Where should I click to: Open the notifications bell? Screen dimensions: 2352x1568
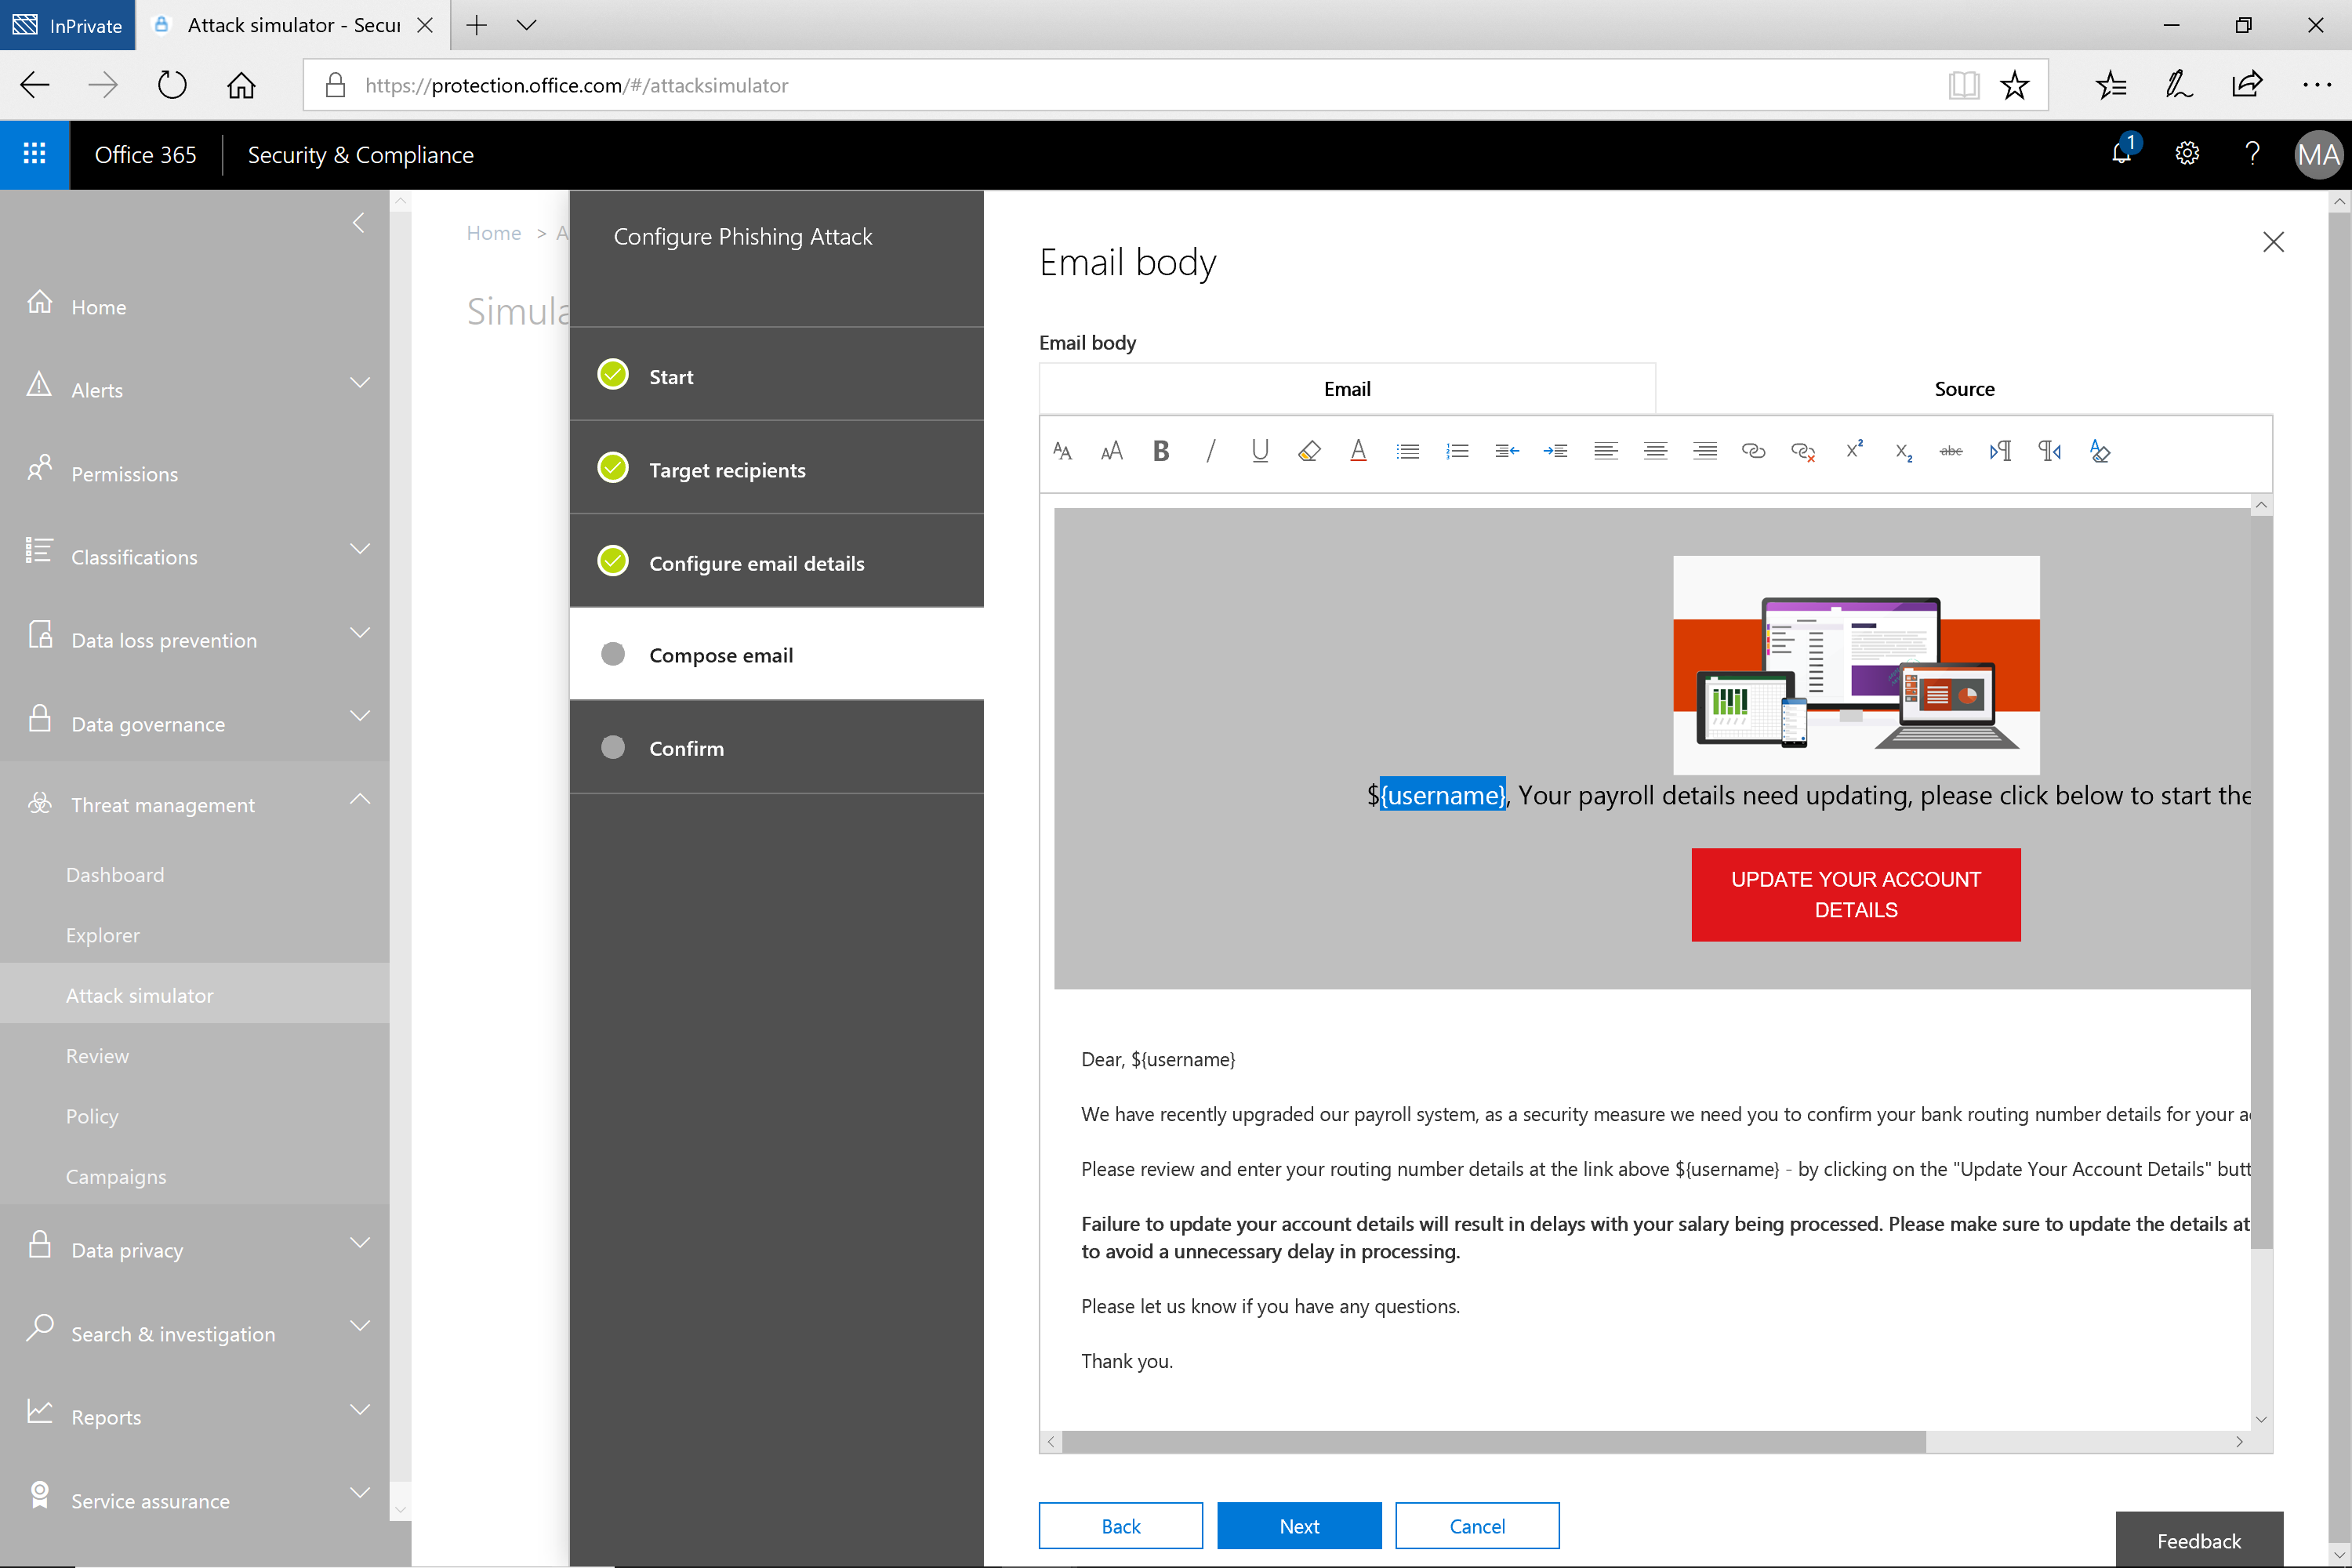point(2120,154)
